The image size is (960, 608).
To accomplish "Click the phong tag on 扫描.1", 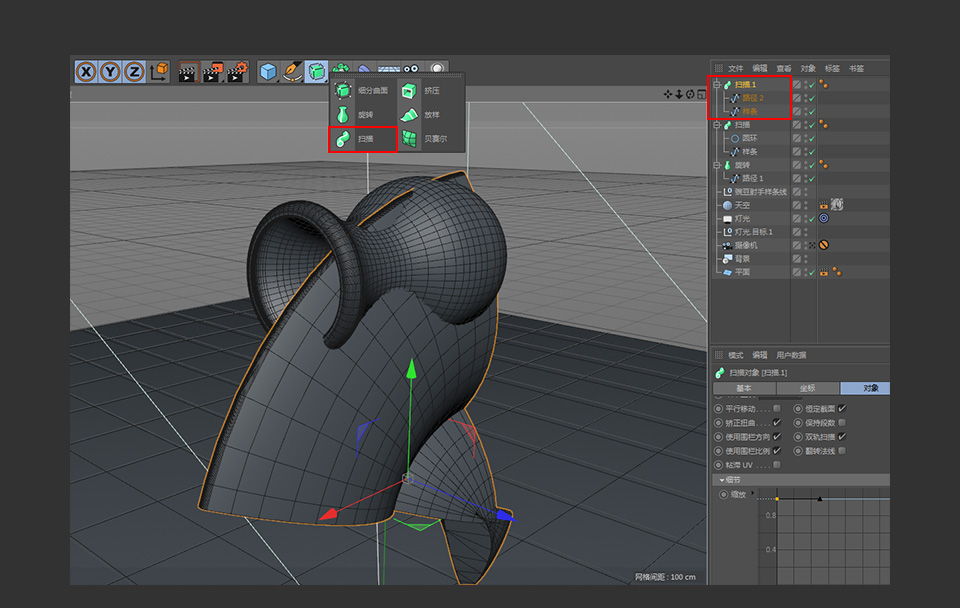I will 823,84.
